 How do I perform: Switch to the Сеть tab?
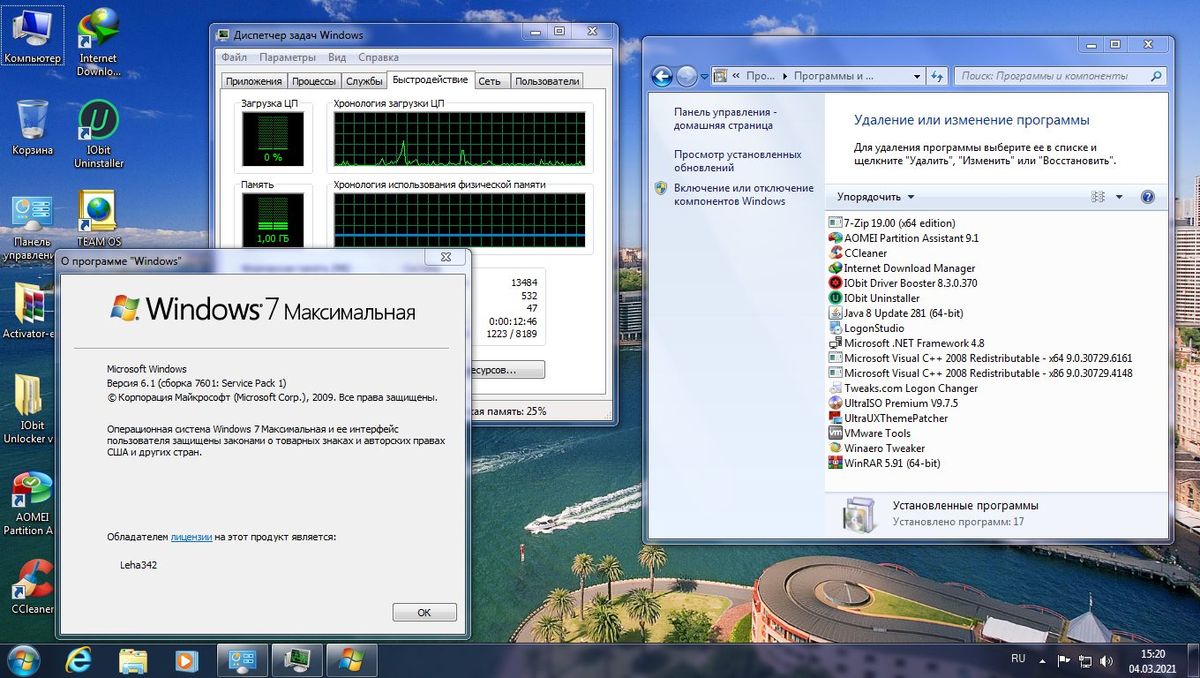click(x=490, y=82)
